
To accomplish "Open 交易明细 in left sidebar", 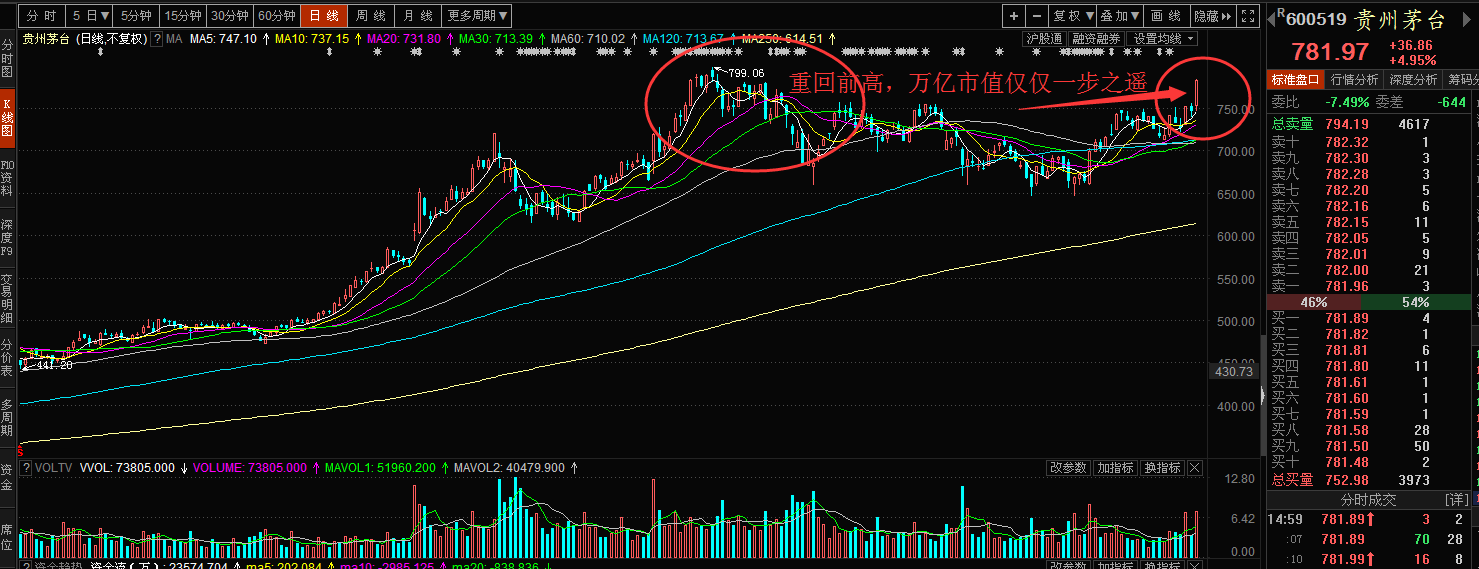I will 7,298.
